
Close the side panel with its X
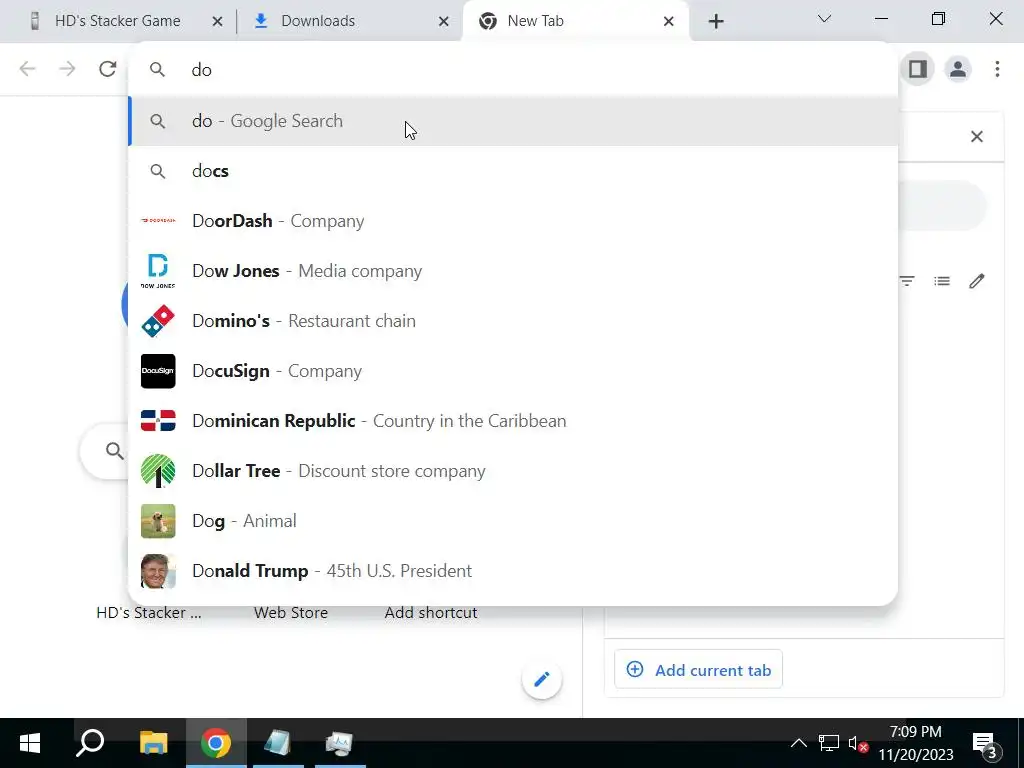pos(977,136)
